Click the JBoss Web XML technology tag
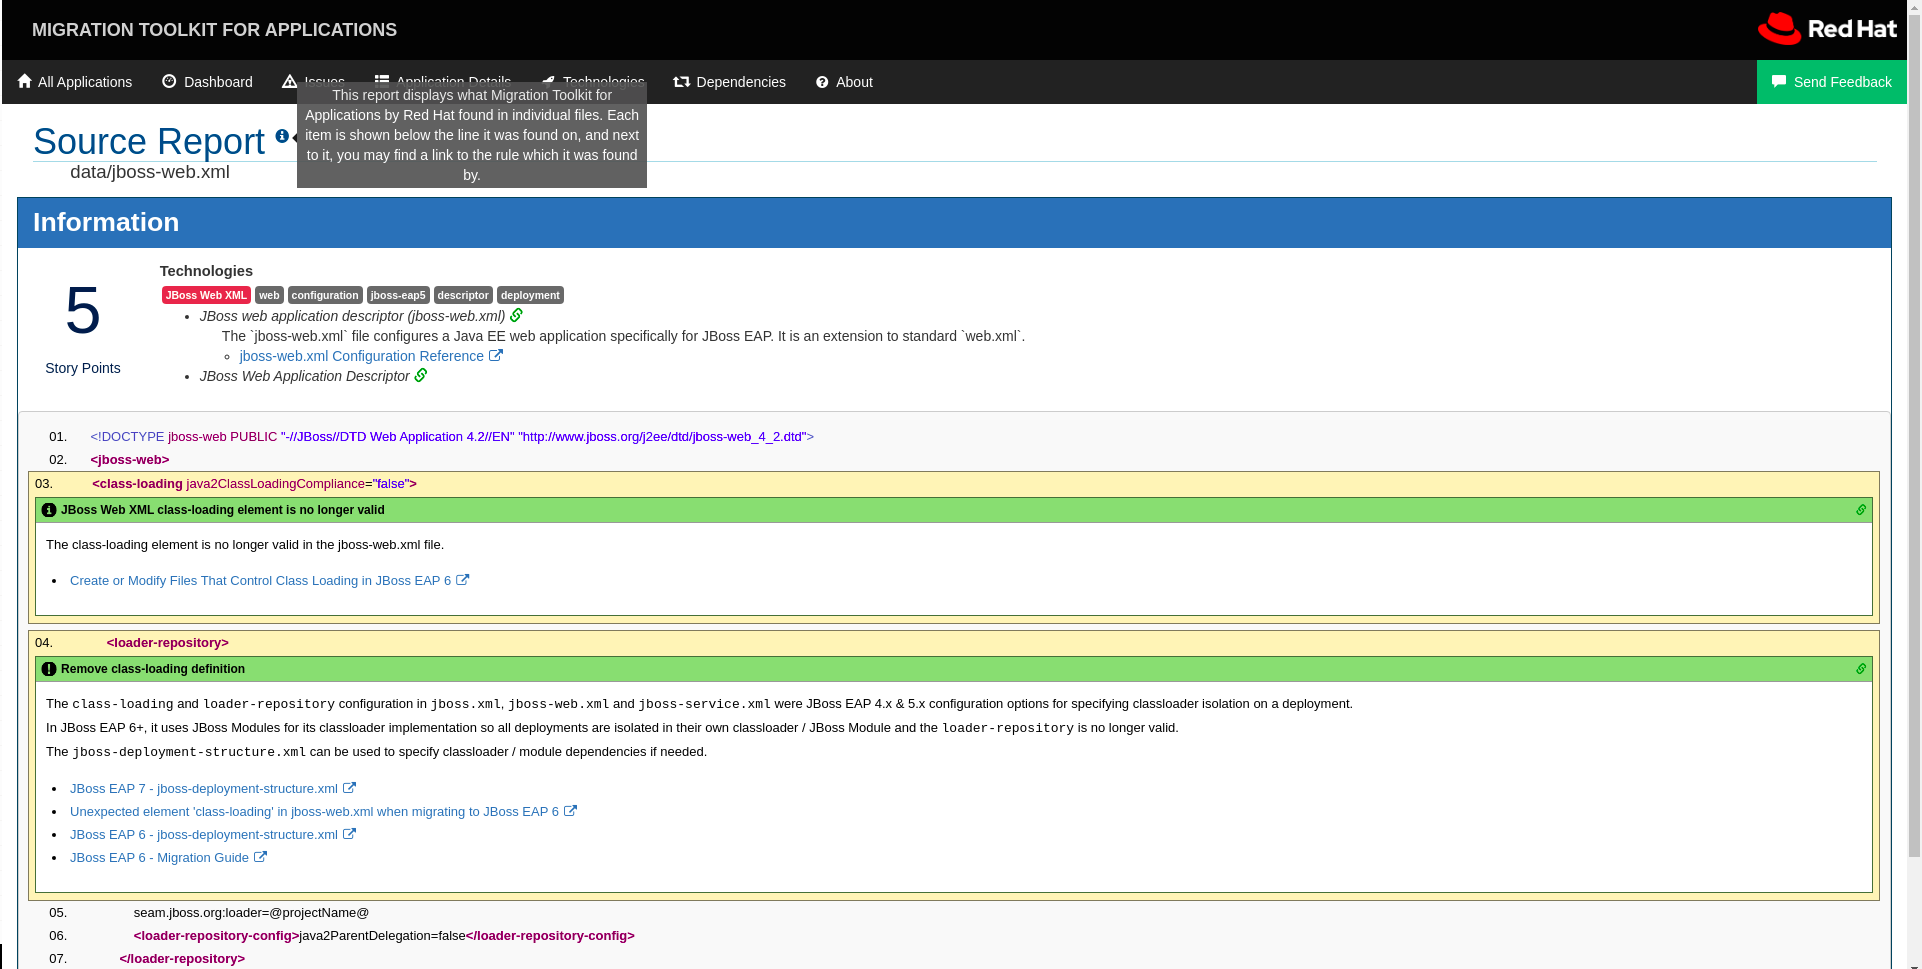Screen dimensions: 1922x969 (x=206, y=295)
